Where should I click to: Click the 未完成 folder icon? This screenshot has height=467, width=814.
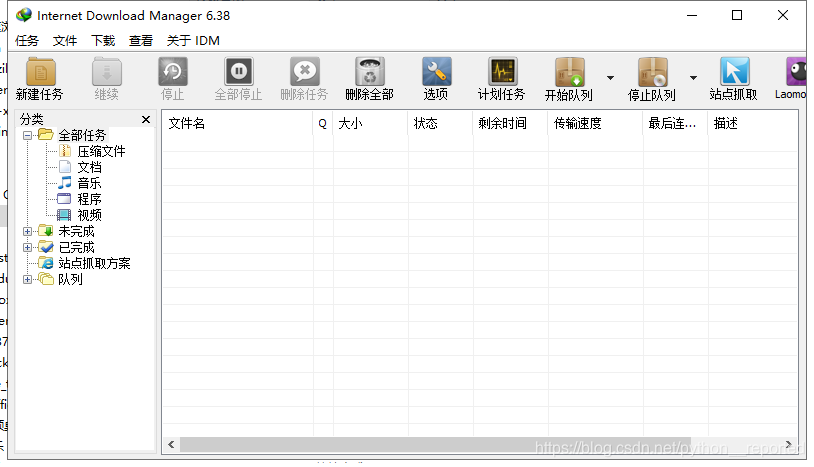[46, 231]
